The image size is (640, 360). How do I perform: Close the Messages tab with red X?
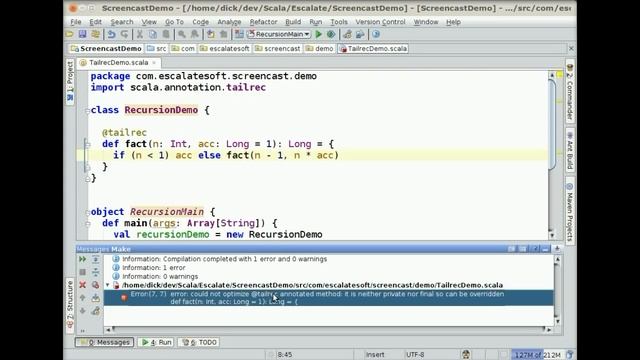coord(82,285)
